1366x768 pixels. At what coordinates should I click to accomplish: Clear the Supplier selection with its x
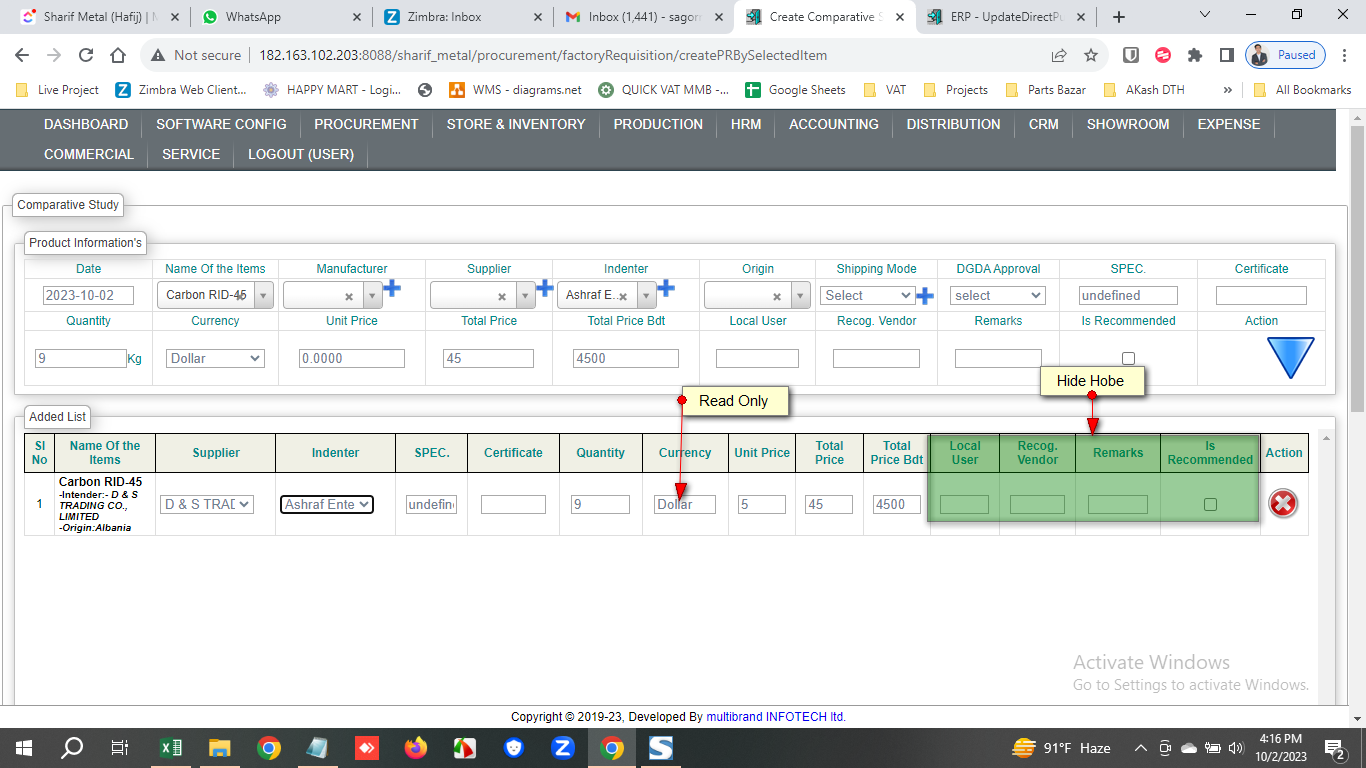502,296
